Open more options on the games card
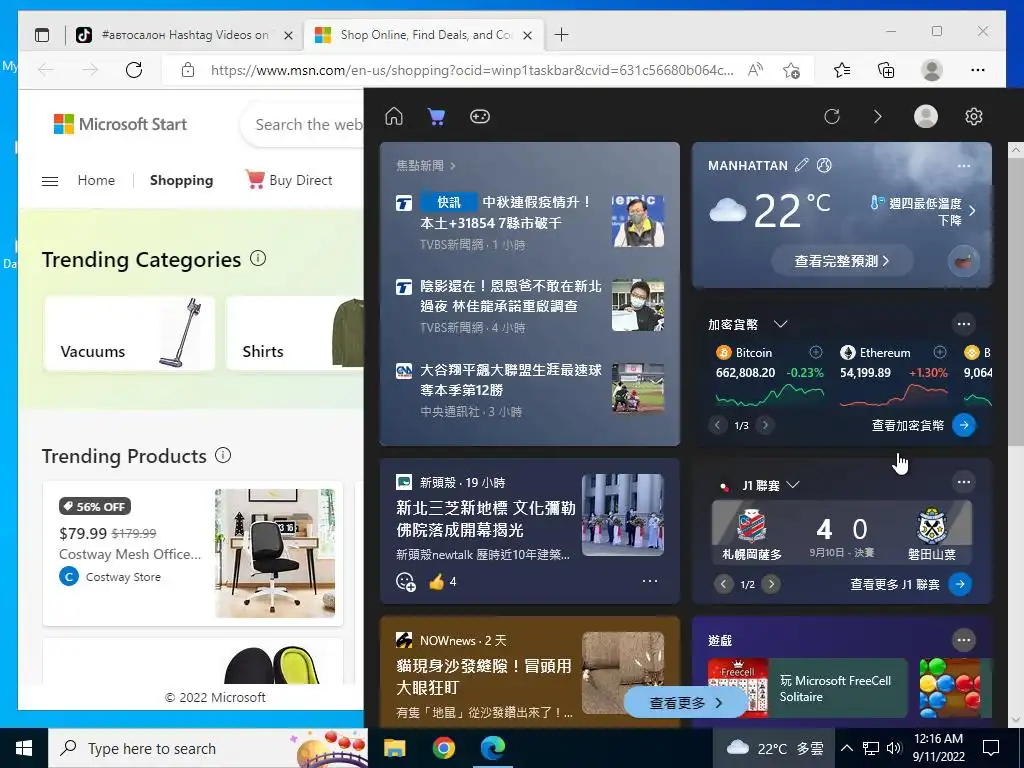 click(x=964, y=640)
